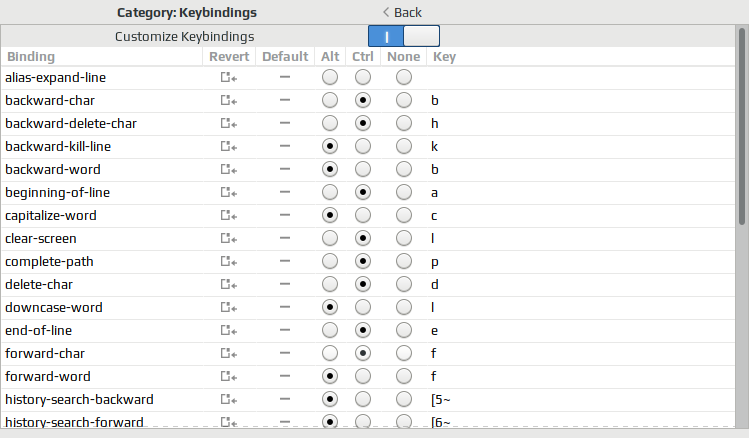
Task: Click revert icon for backward-char
Action: coord(229,100)
